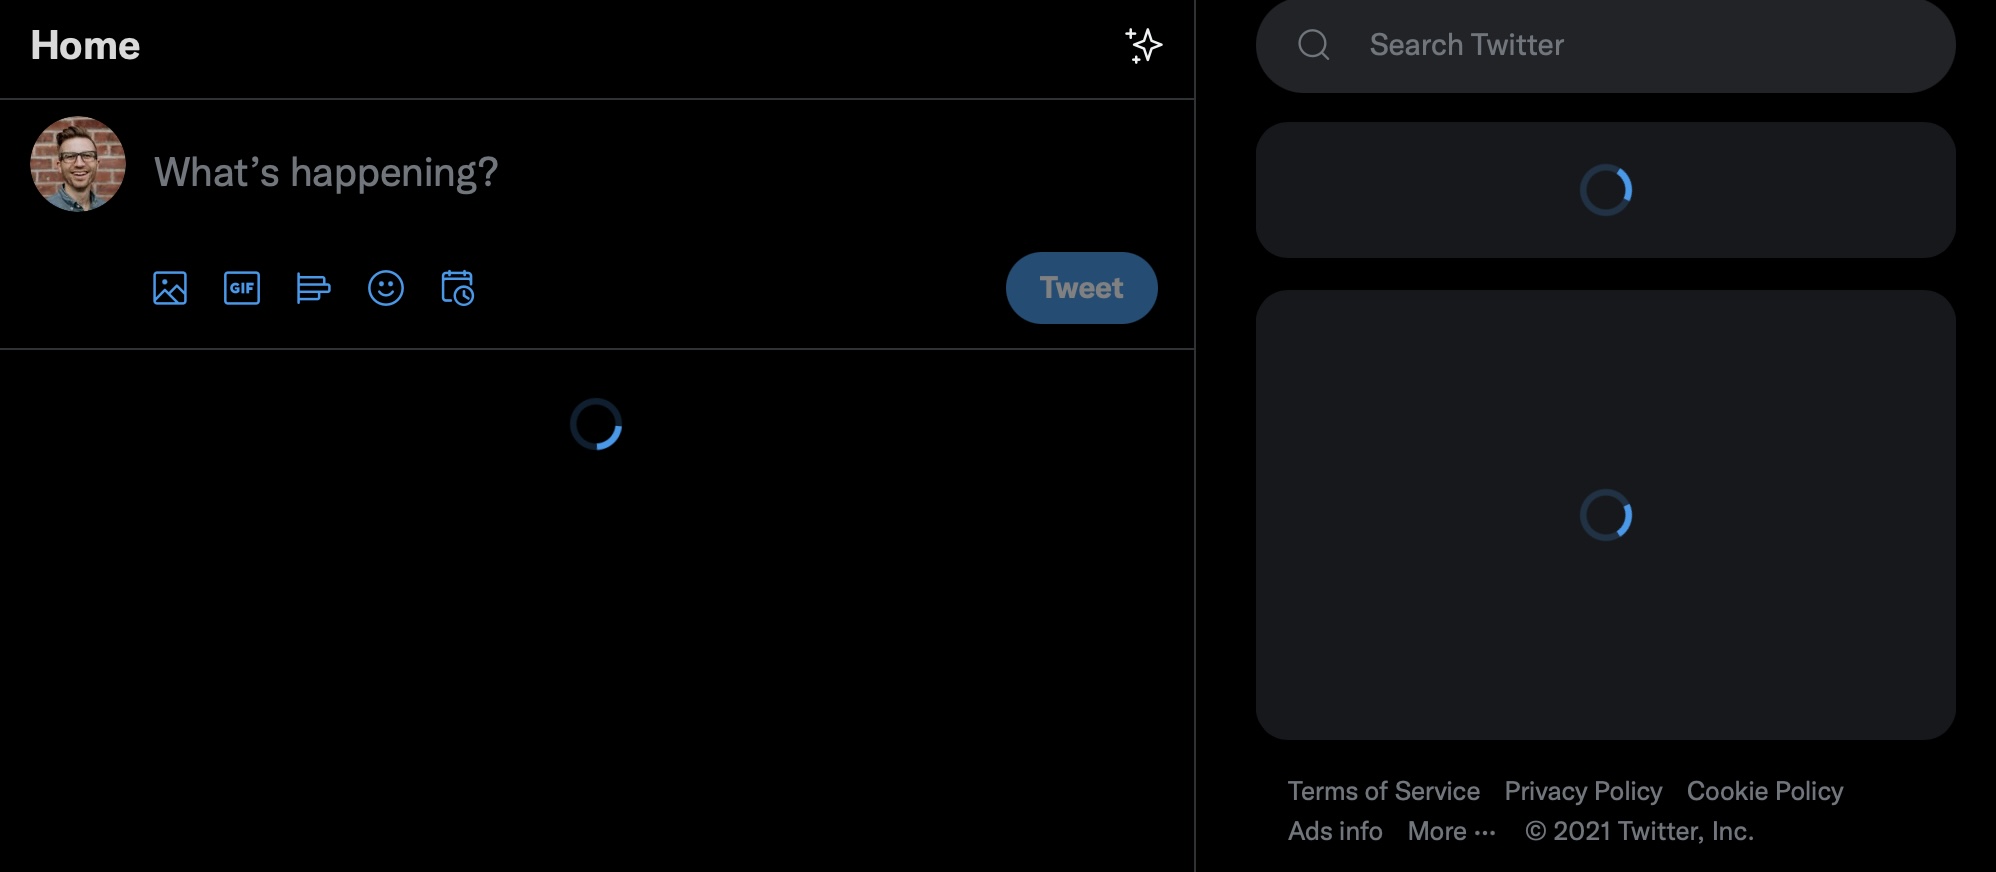This screenshot has width=1996, height=872.
Task: Create a poll using the poll icon
Action: pyautogui.click(x=313, y=288)
